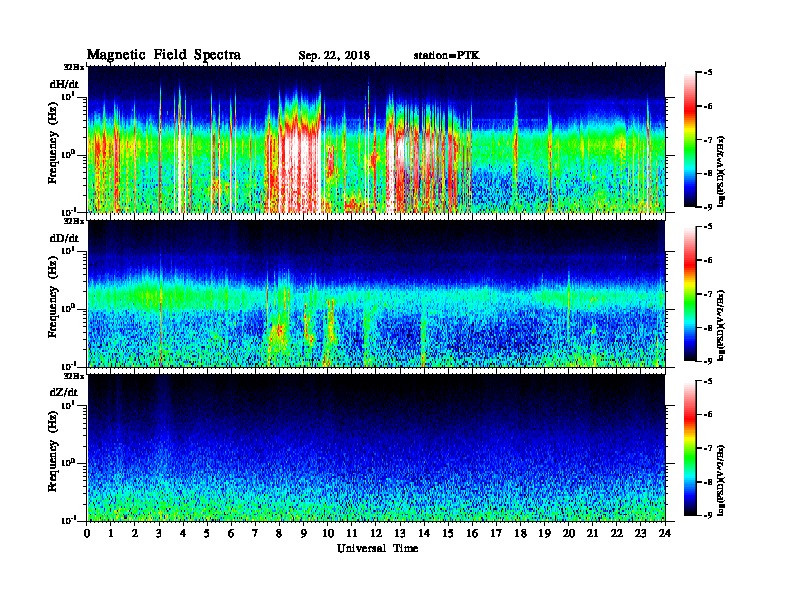The image size is (792, 612).
Task: Click hour "3" on the Universal Time axis
Action: (159, 534)
